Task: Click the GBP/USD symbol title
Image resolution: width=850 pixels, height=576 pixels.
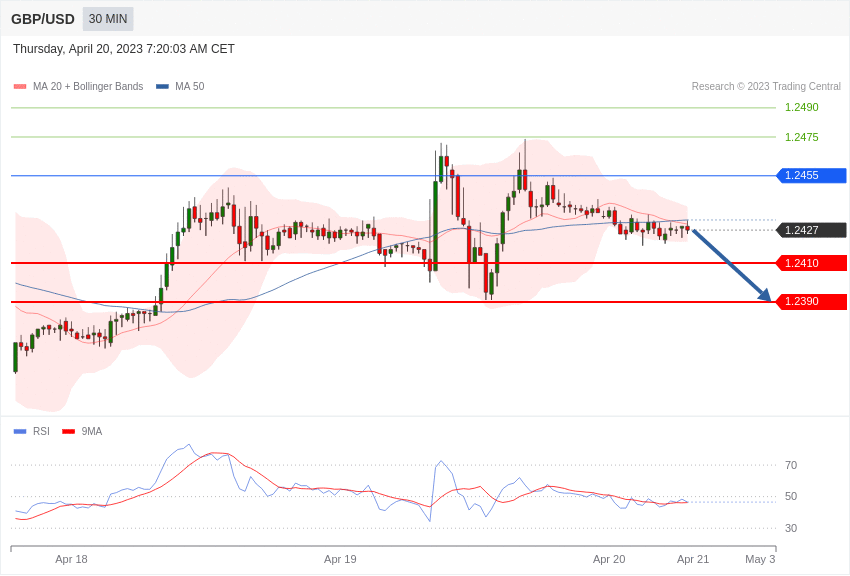Action: (x=43, y=19)
